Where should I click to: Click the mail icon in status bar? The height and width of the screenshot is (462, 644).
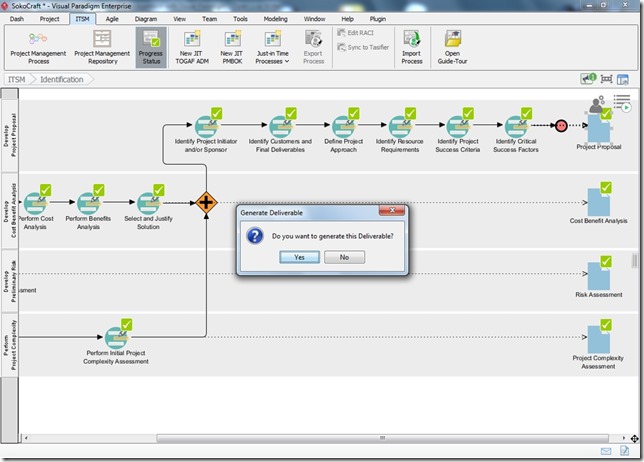606,451
